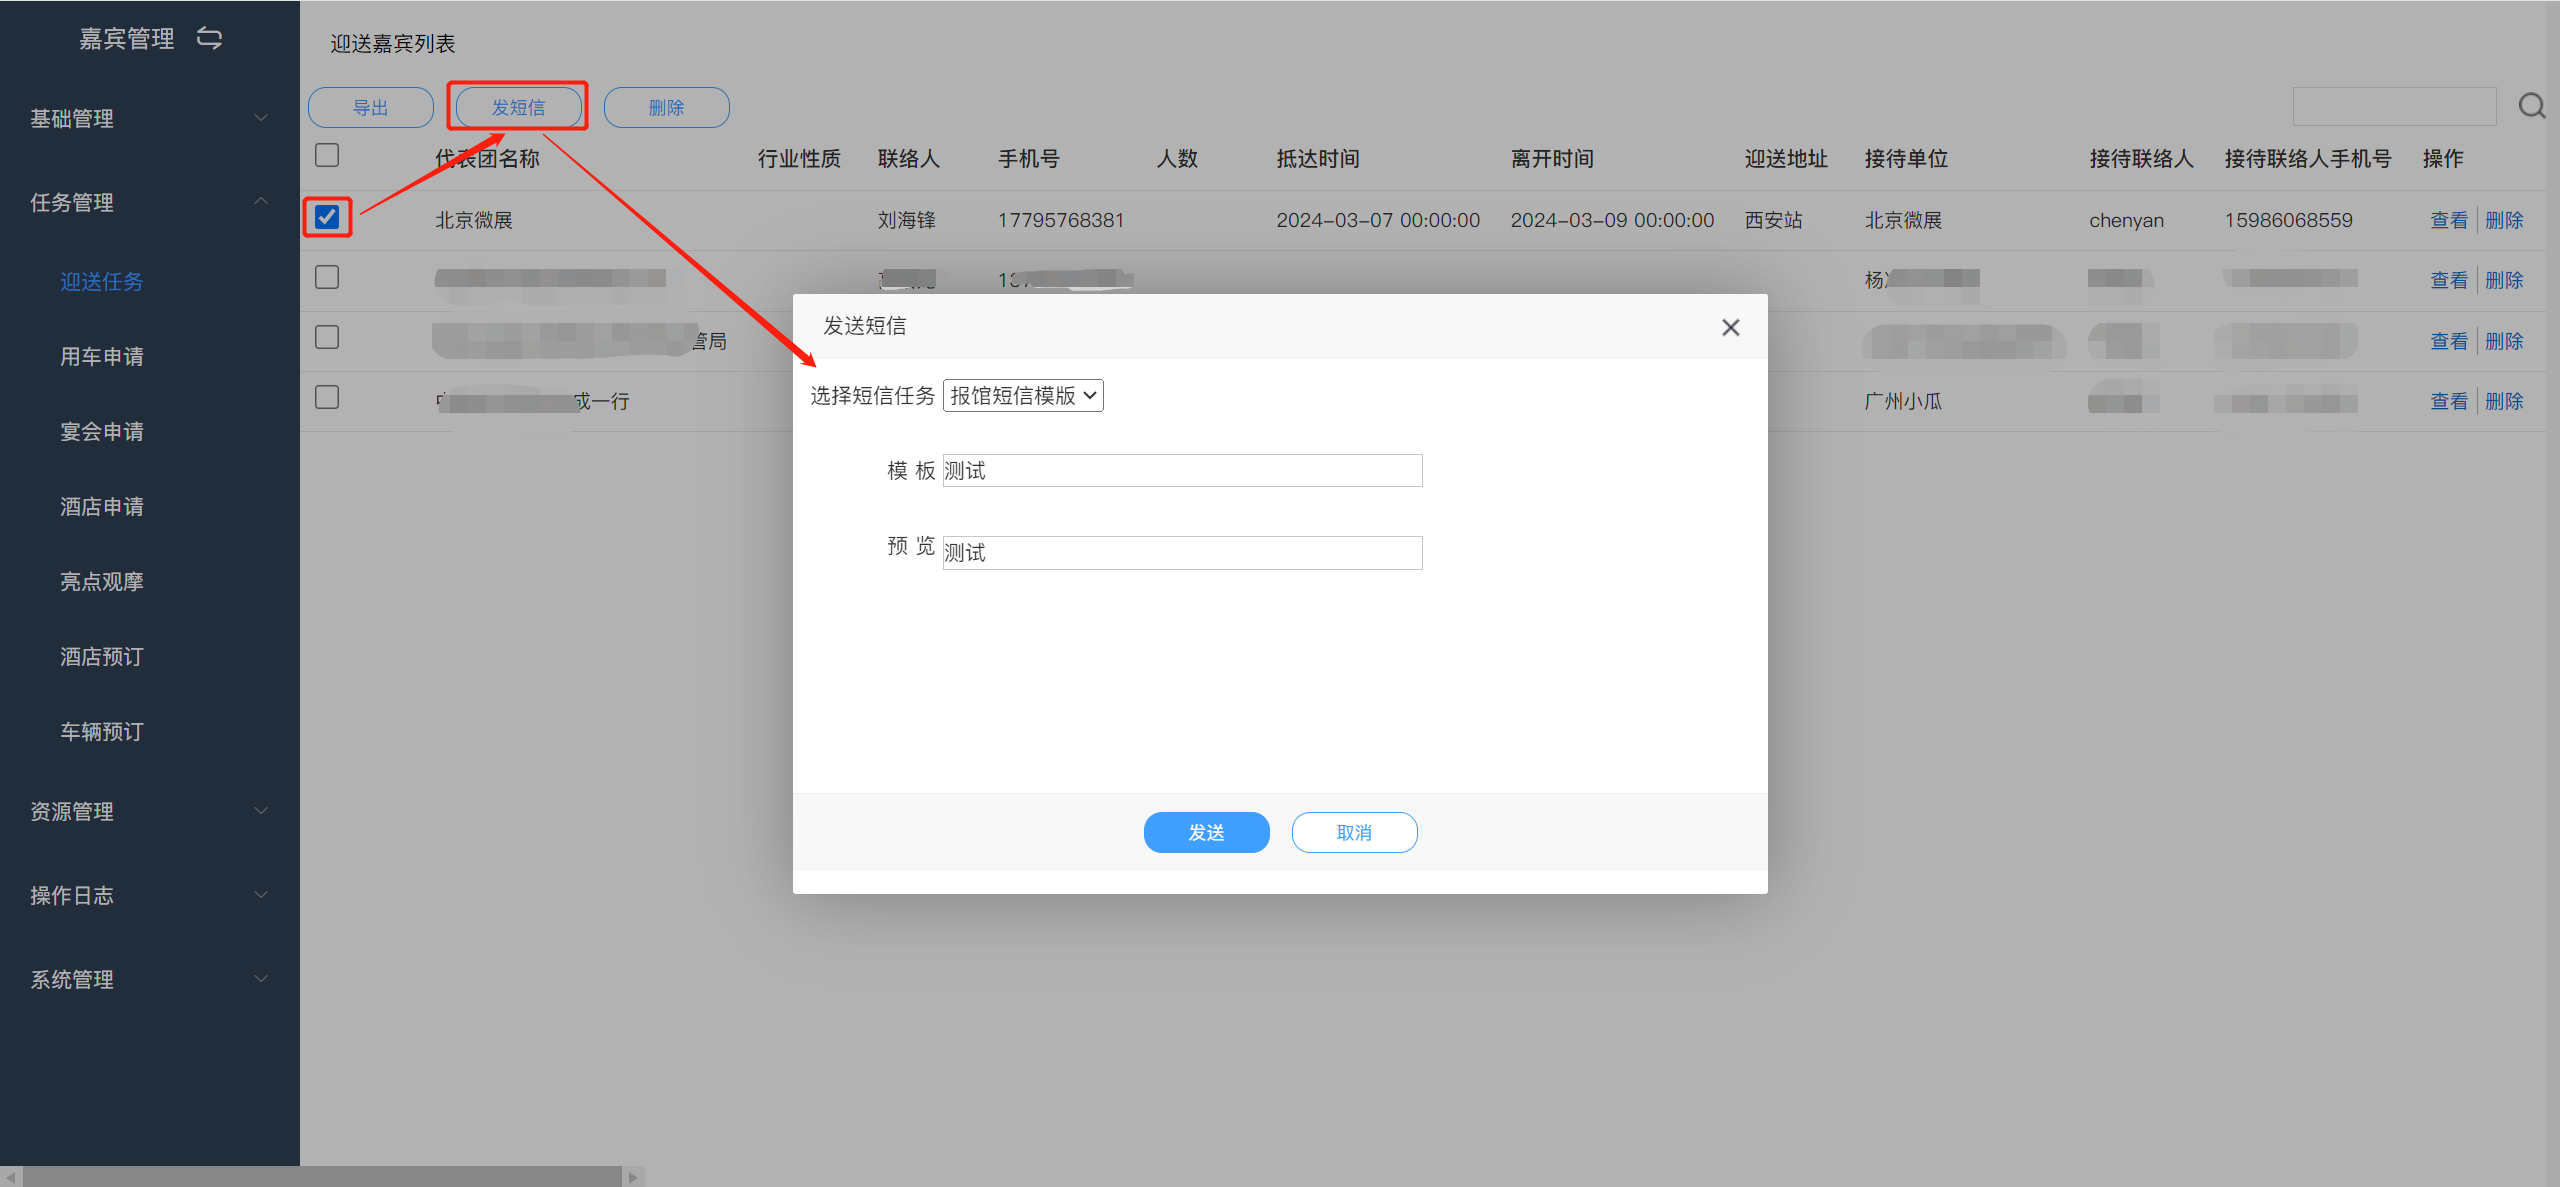The width and height of the screenshot is (2560, 1187).
Task: Click the search magnifier icon
Action: click(2531, 106)
